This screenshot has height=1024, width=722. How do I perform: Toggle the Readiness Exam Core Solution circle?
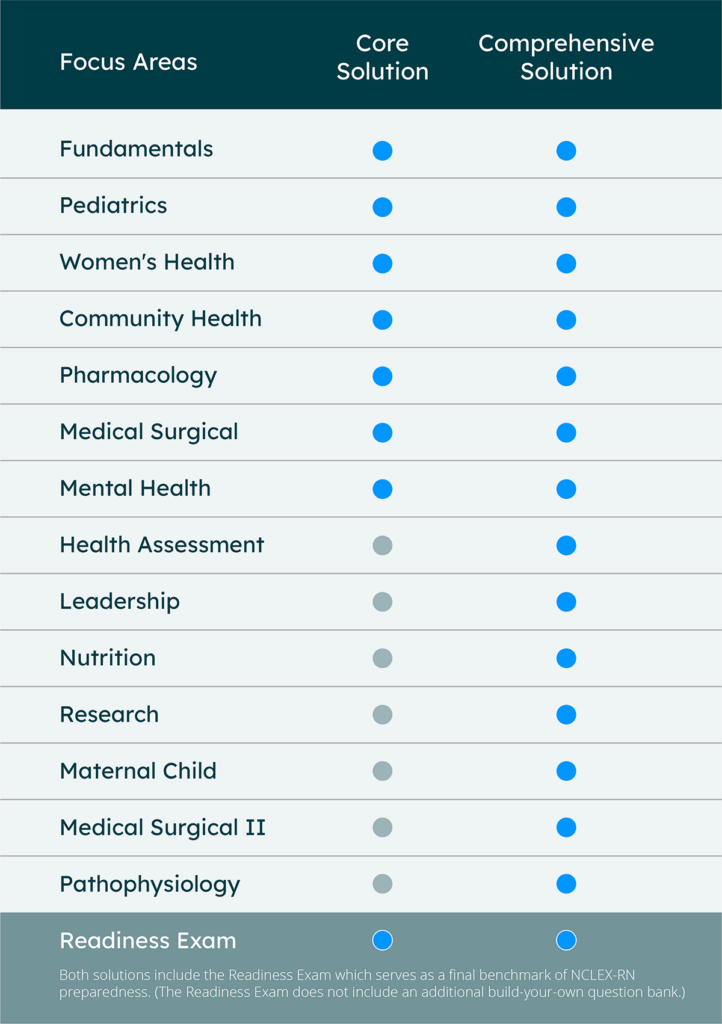coord(383,940)
